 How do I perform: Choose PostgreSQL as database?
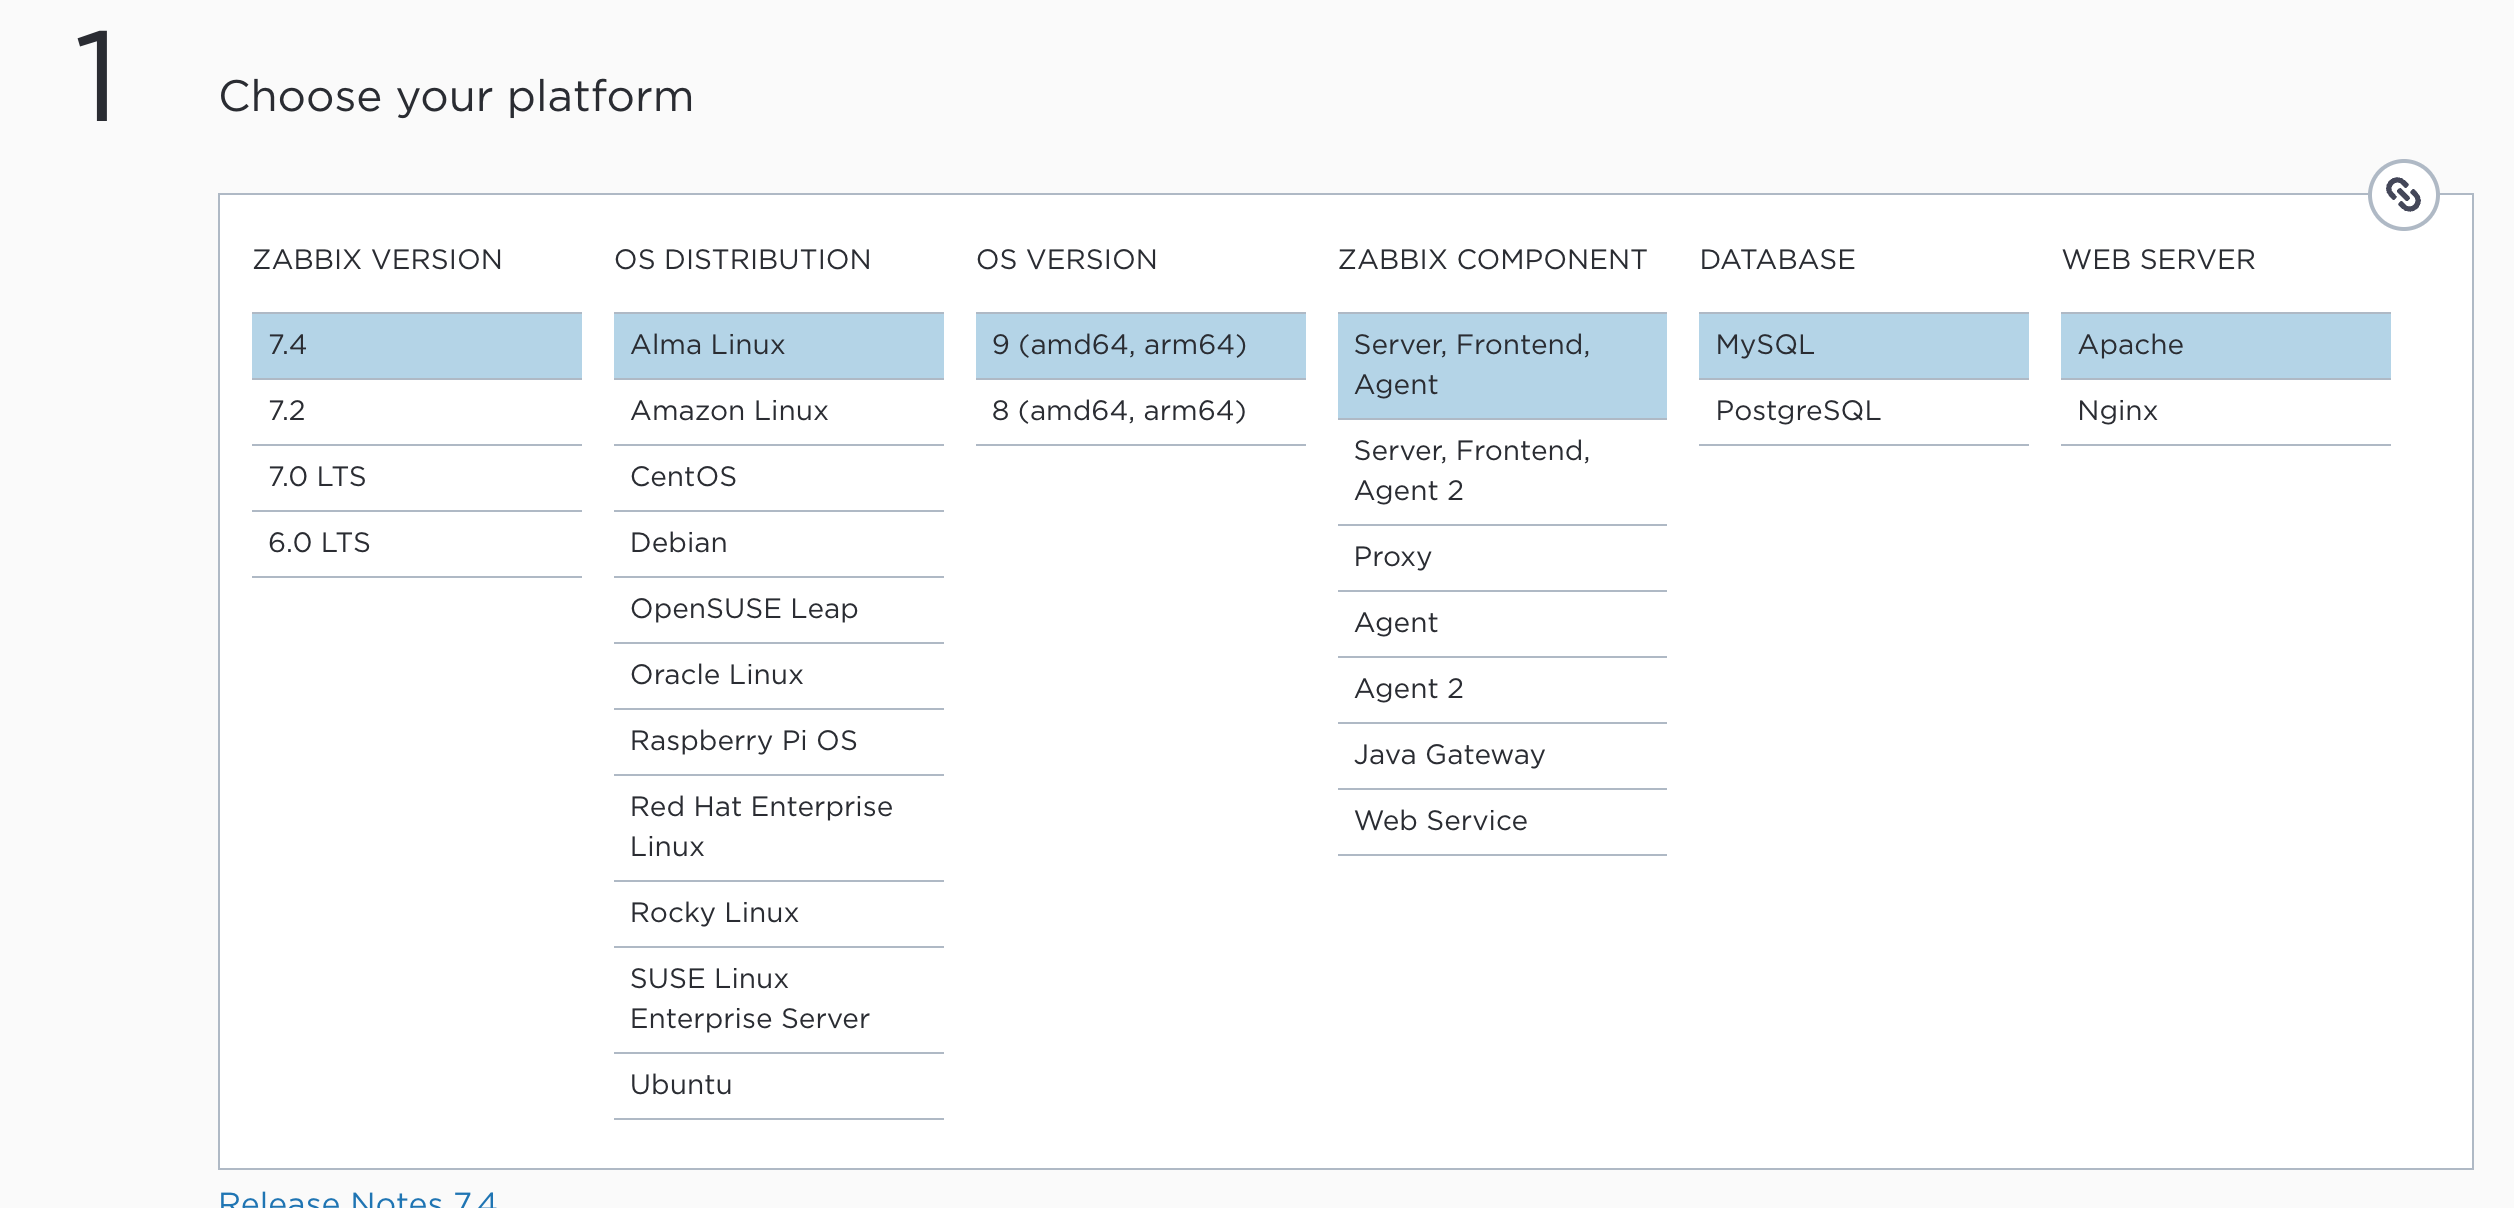(x=1864, y=411)
